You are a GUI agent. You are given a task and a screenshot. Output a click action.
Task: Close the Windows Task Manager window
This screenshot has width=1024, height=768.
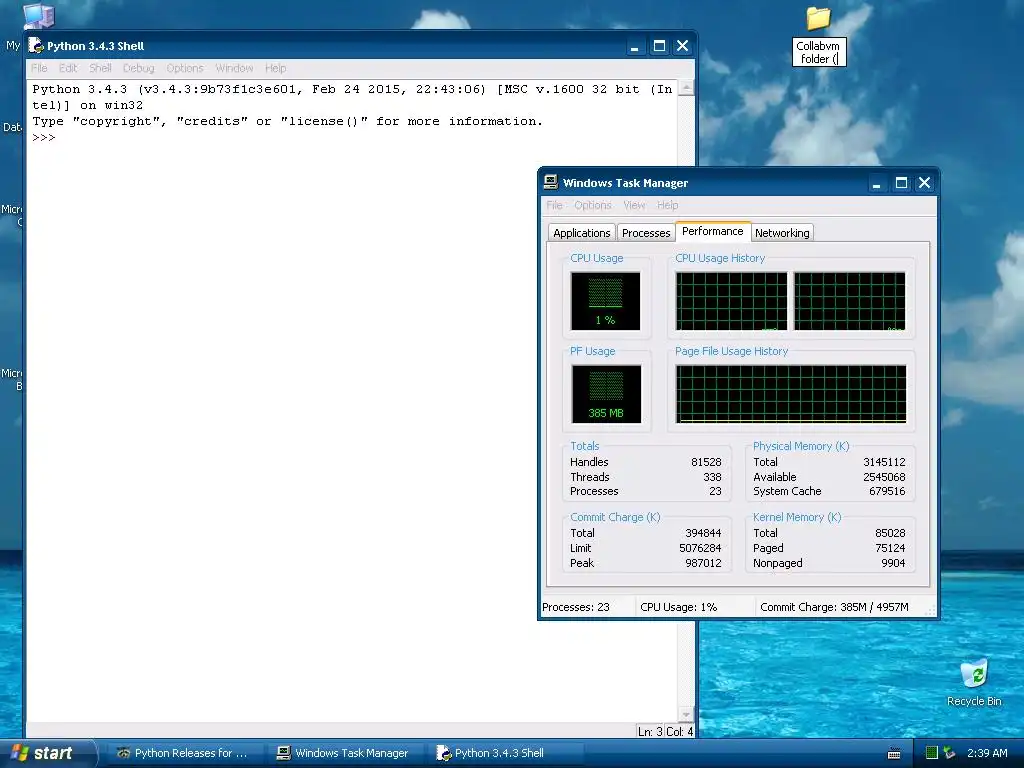tap(924, 183)
